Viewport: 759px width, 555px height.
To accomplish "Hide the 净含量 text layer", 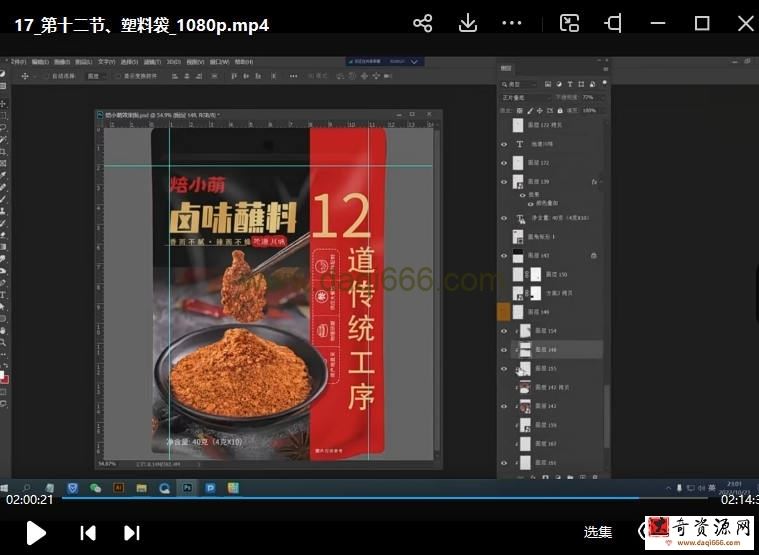I will [x=504, y=218].
